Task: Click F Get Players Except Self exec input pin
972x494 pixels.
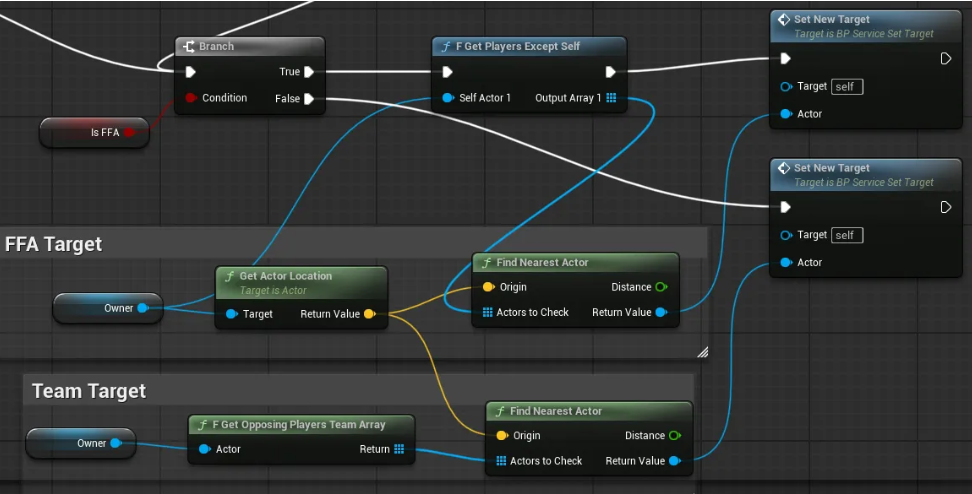Action: (x=447, y=72)
